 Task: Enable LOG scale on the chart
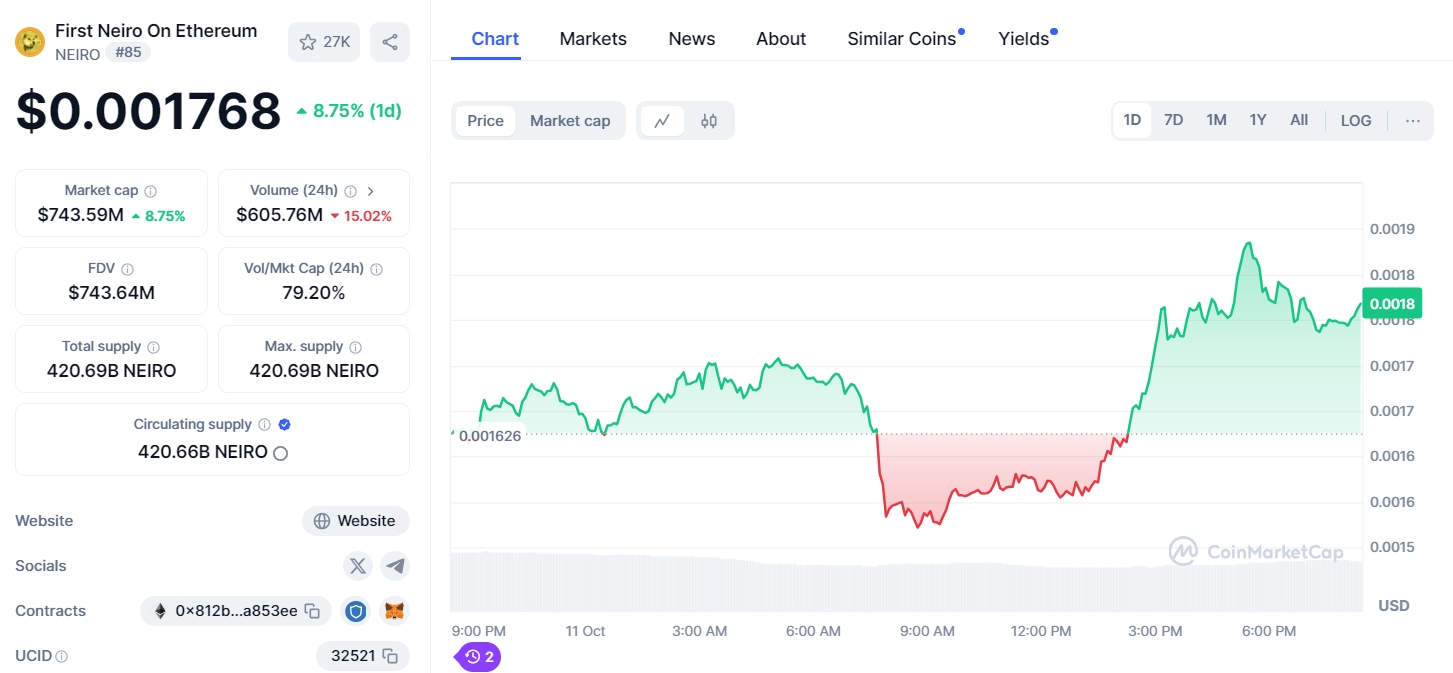1356,119
